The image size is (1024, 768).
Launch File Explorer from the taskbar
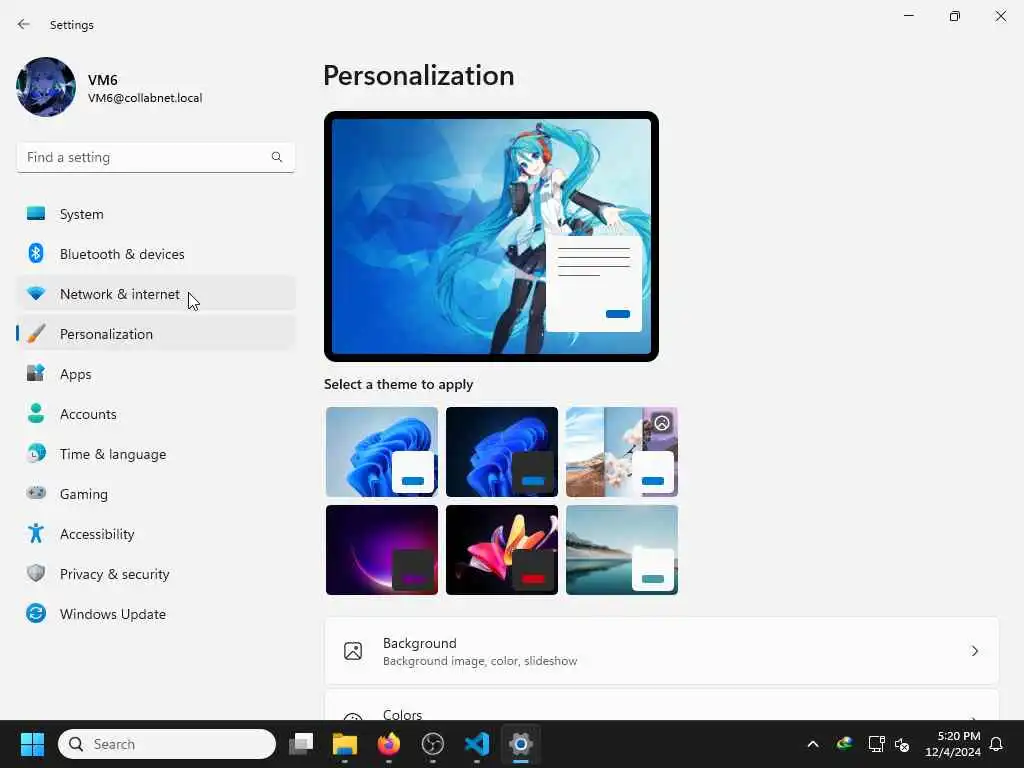345,744
